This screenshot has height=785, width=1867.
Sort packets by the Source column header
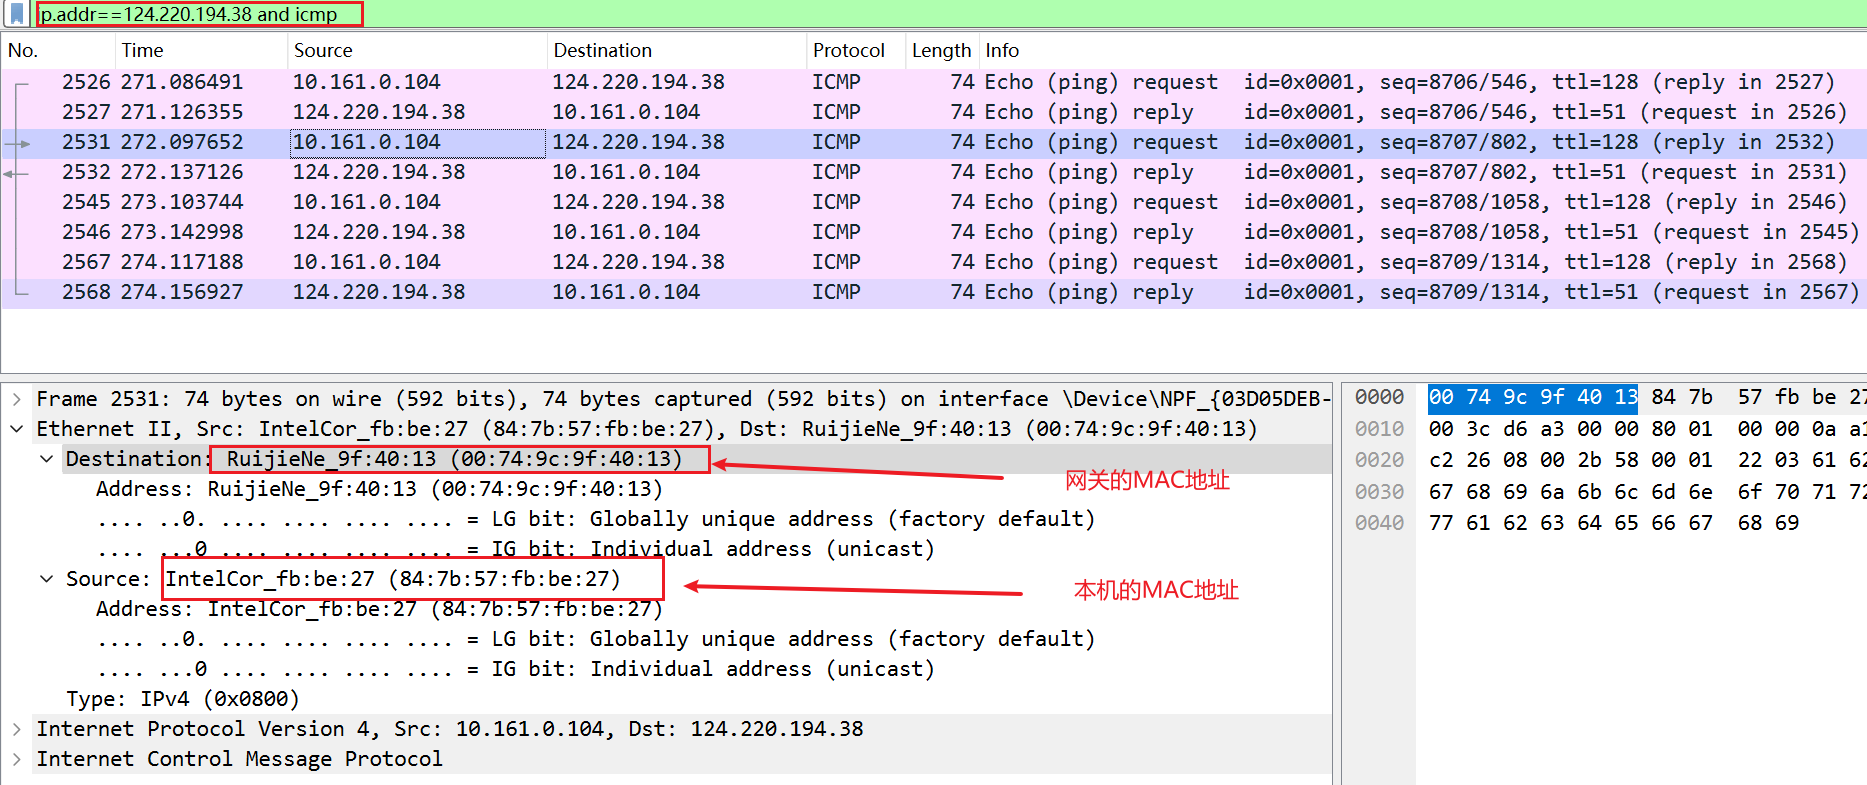(x=417, y=50)
